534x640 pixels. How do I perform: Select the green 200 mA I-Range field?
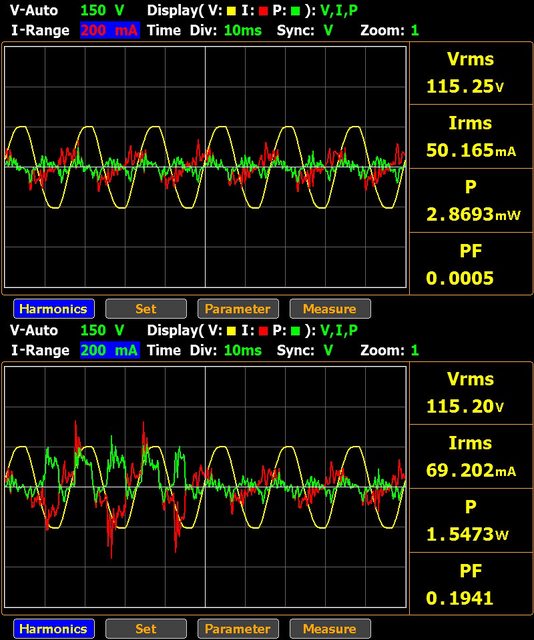(110, 350)
